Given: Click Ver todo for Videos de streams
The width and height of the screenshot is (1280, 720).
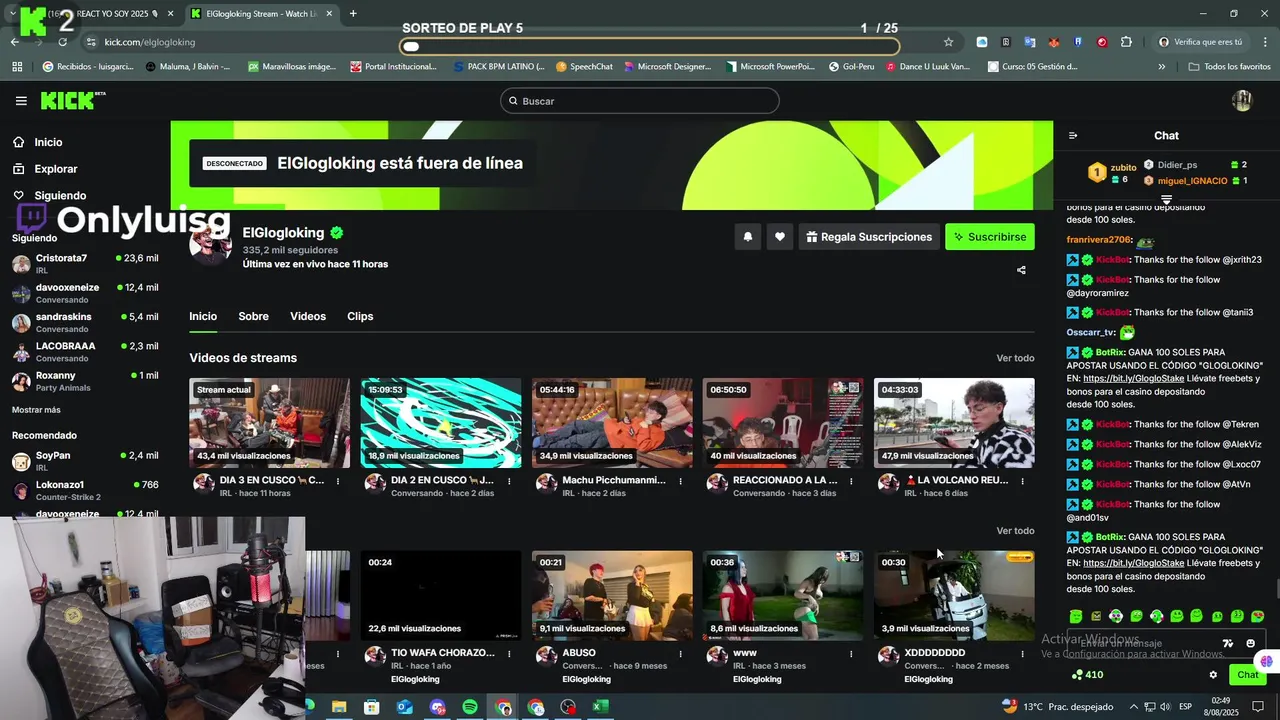Looking at the screenshot, I should coord(1015,358).
